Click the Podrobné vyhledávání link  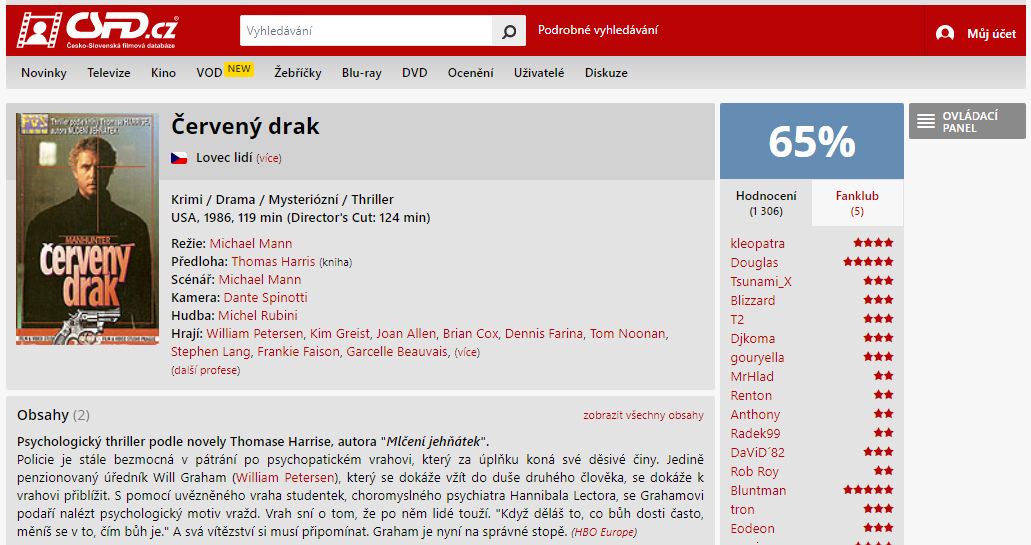(x=598, y=30)
